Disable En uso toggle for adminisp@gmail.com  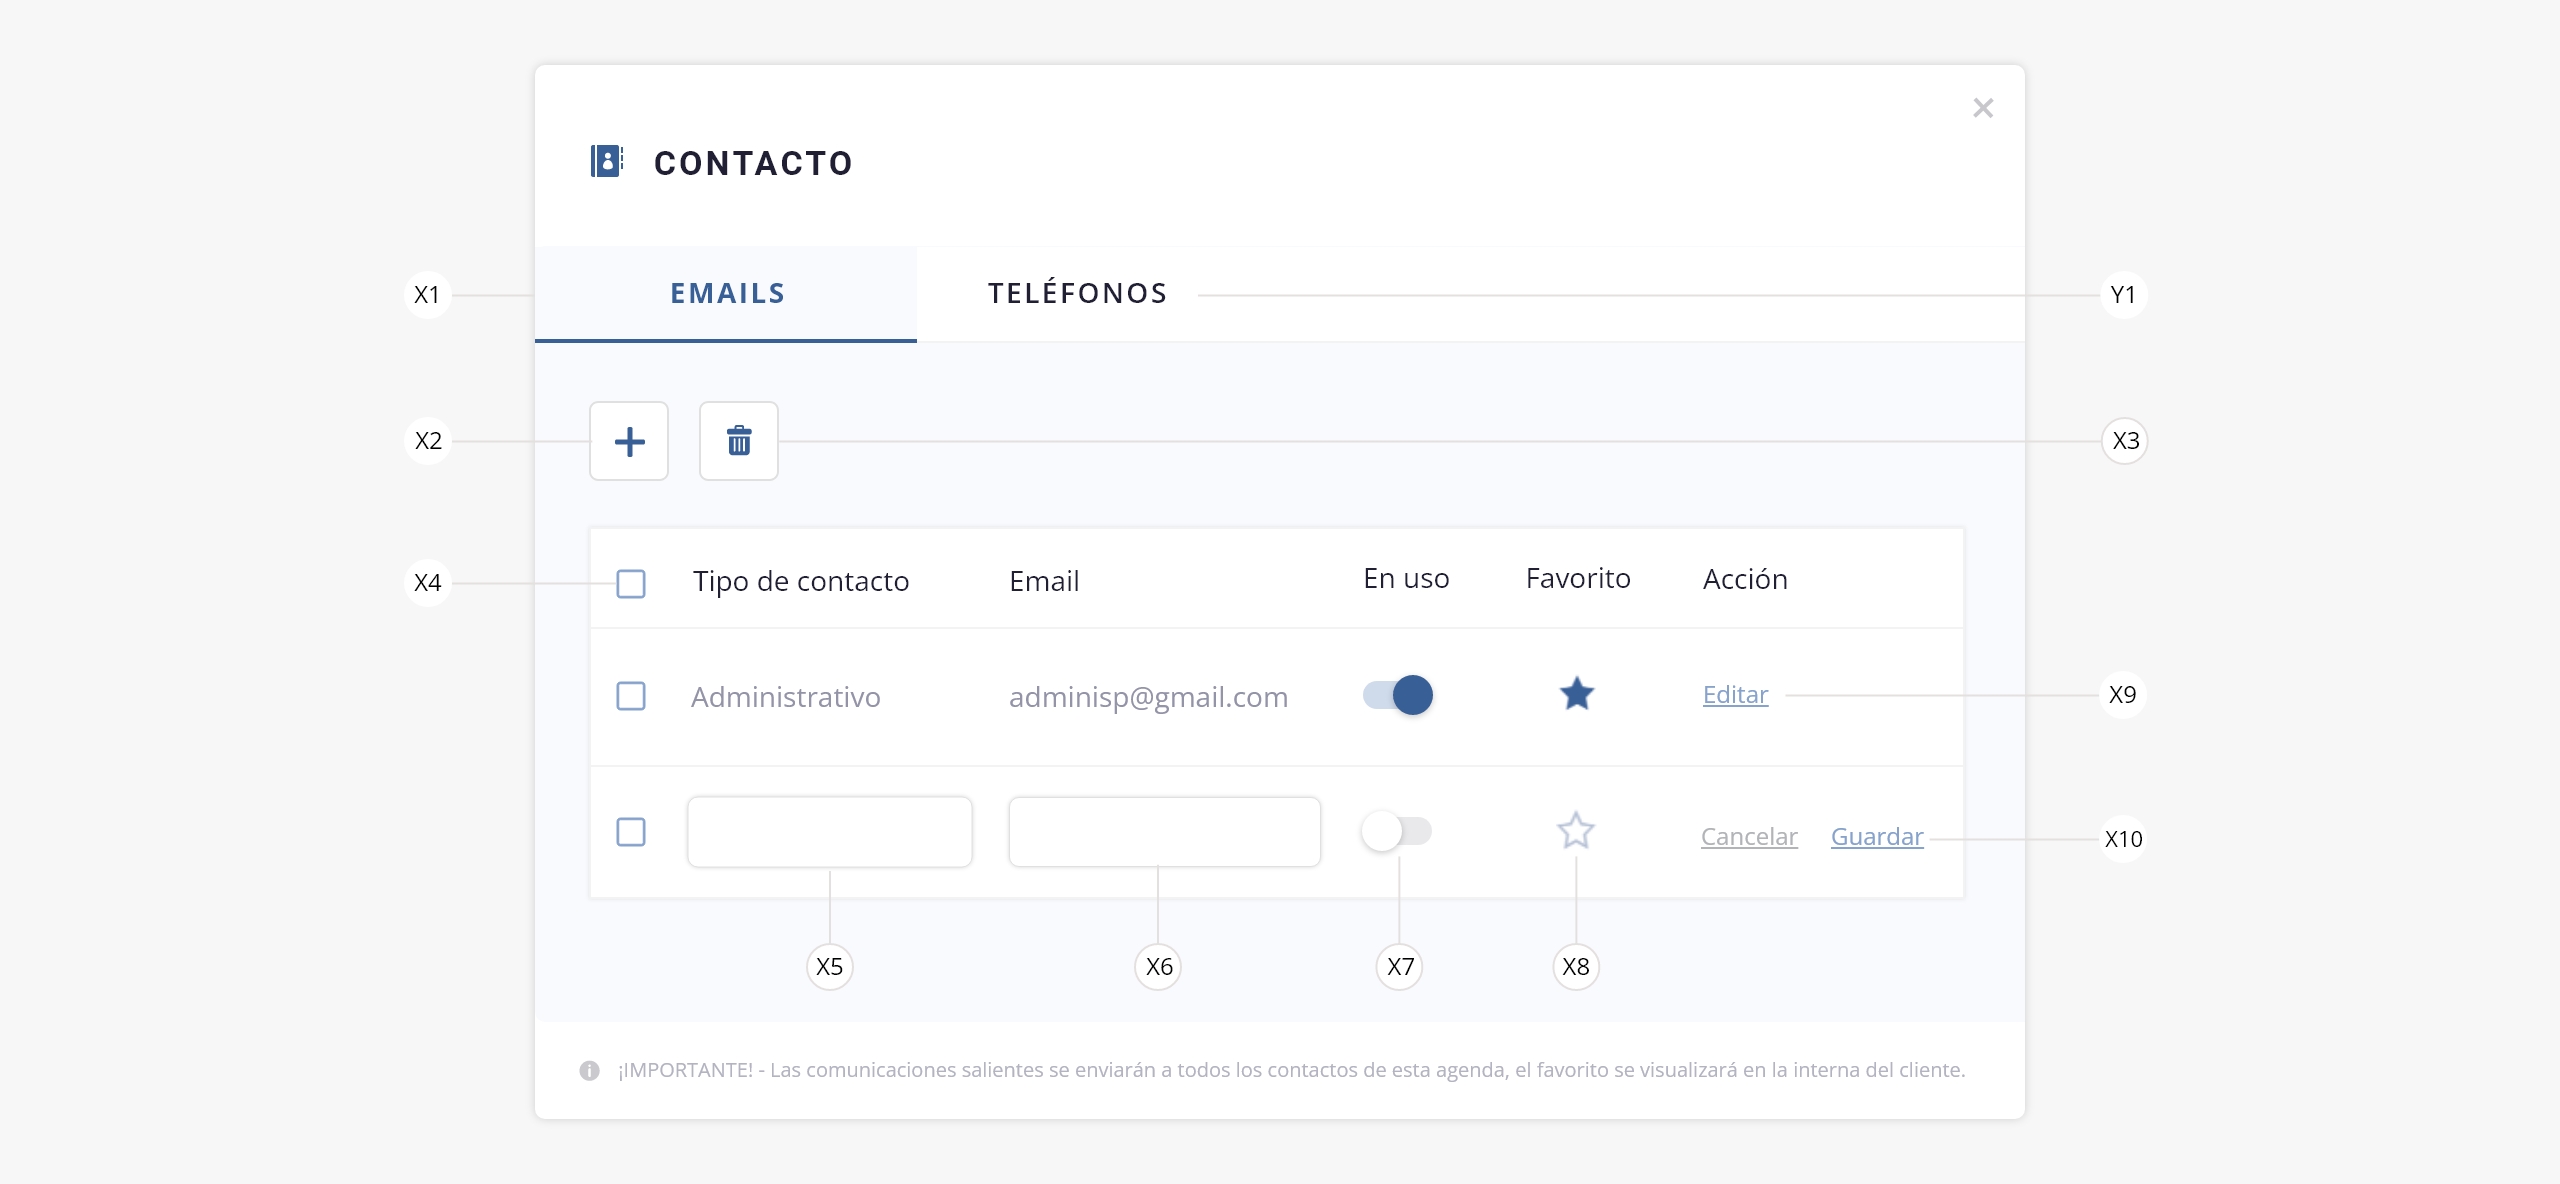click(x=1398, y=695)
